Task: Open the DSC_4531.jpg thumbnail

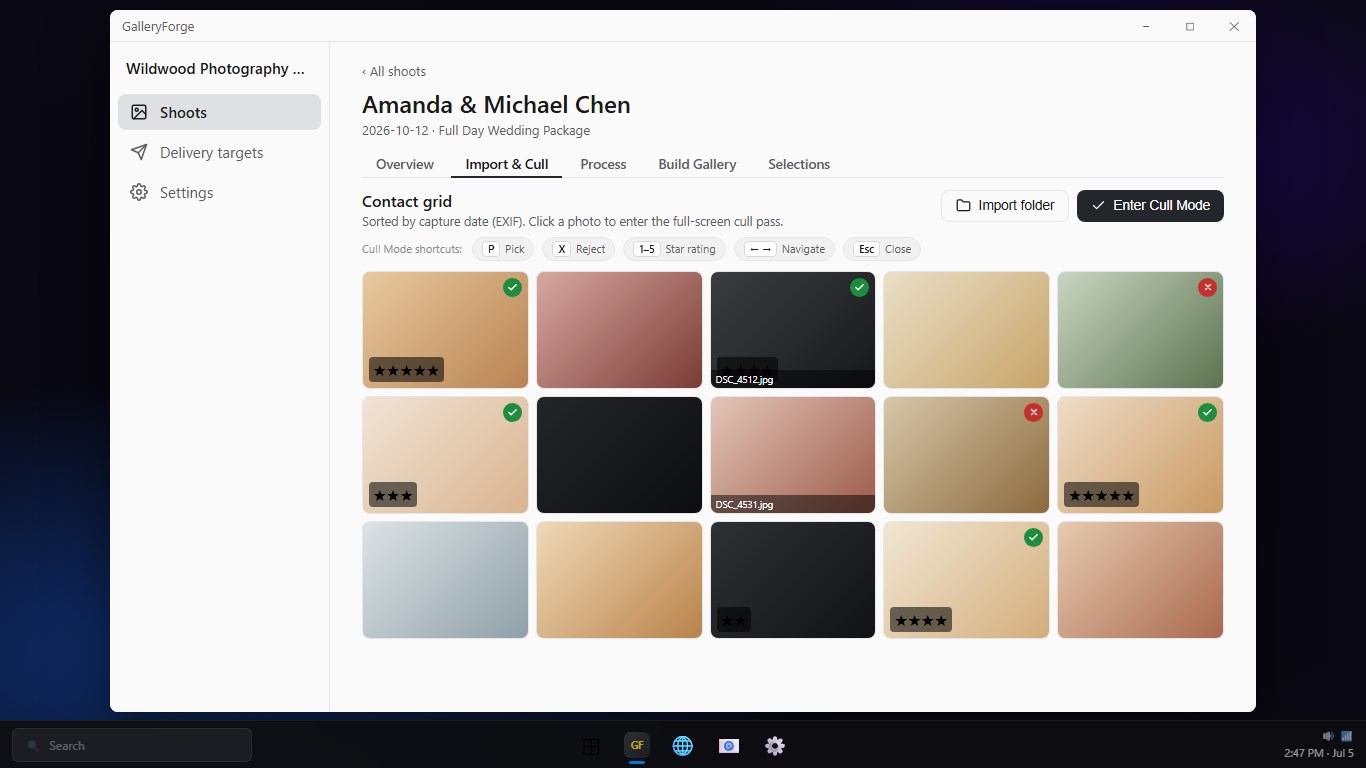Action: pyautogui.click(x=793, y=455)
